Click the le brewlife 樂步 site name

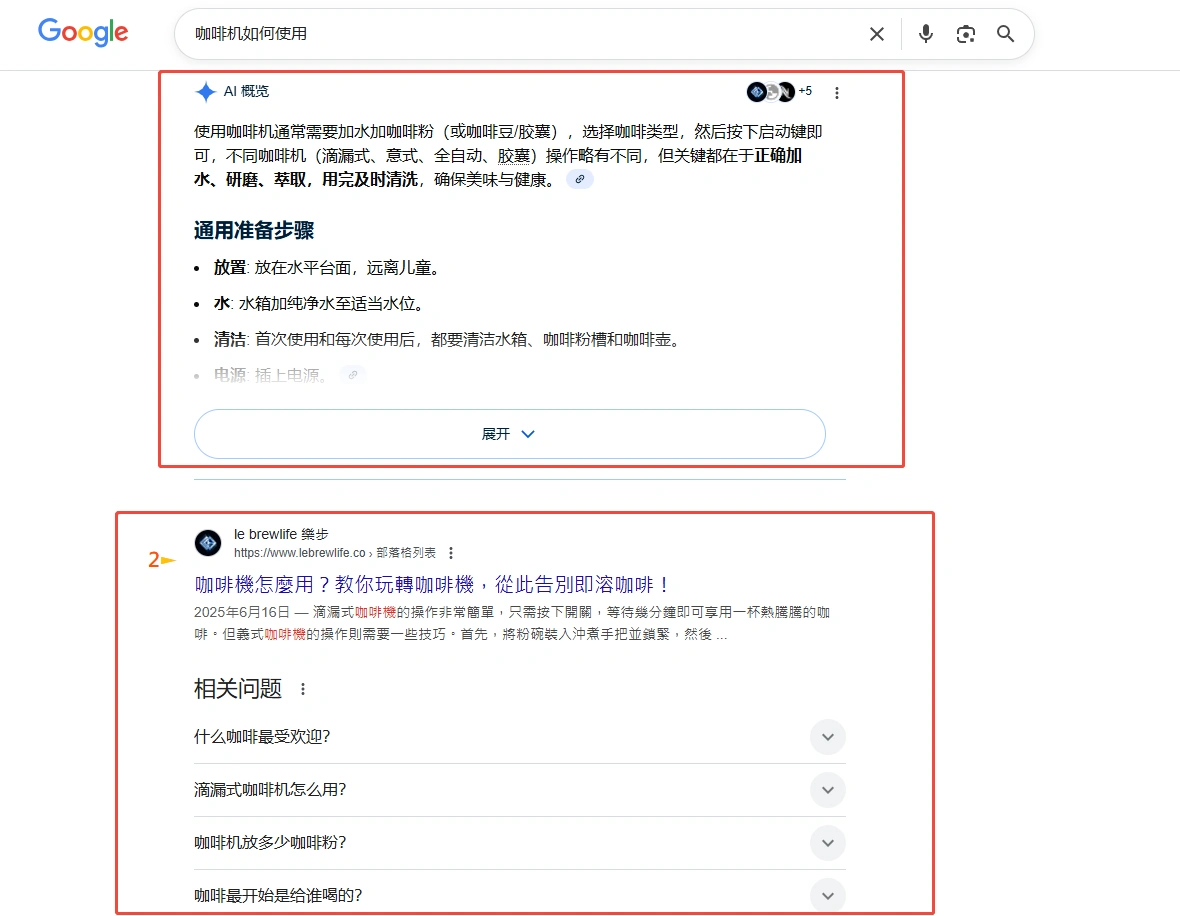pyautogui.click(x=281, y=534)
